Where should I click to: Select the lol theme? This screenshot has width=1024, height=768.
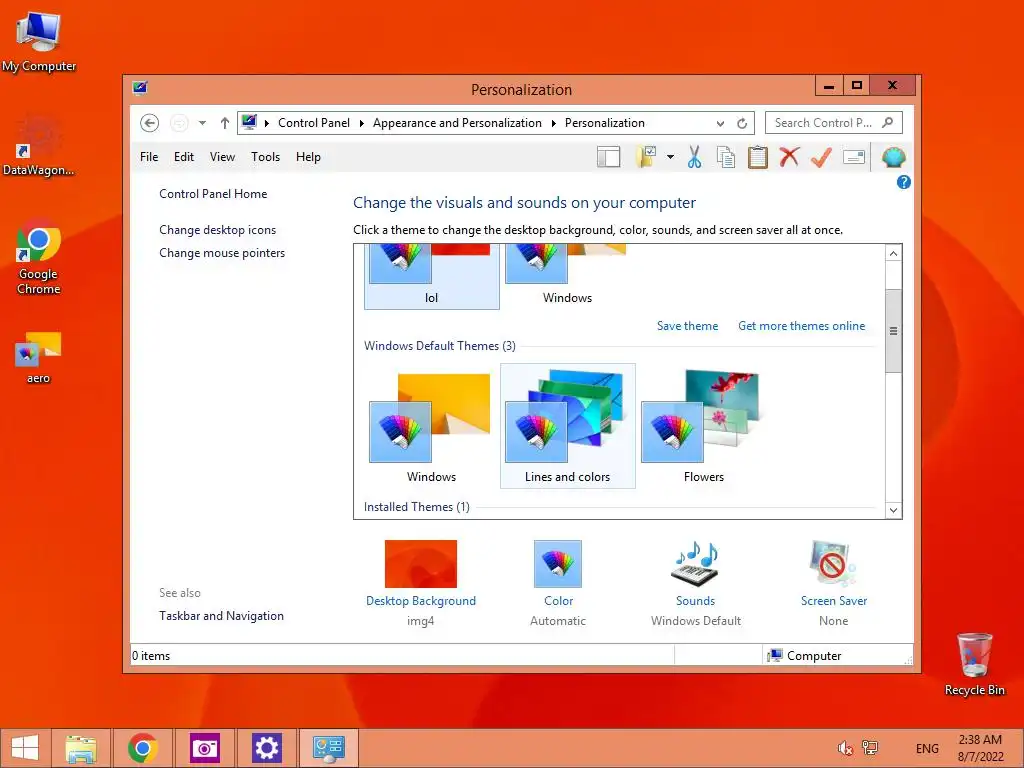click(x=432, y=277)
